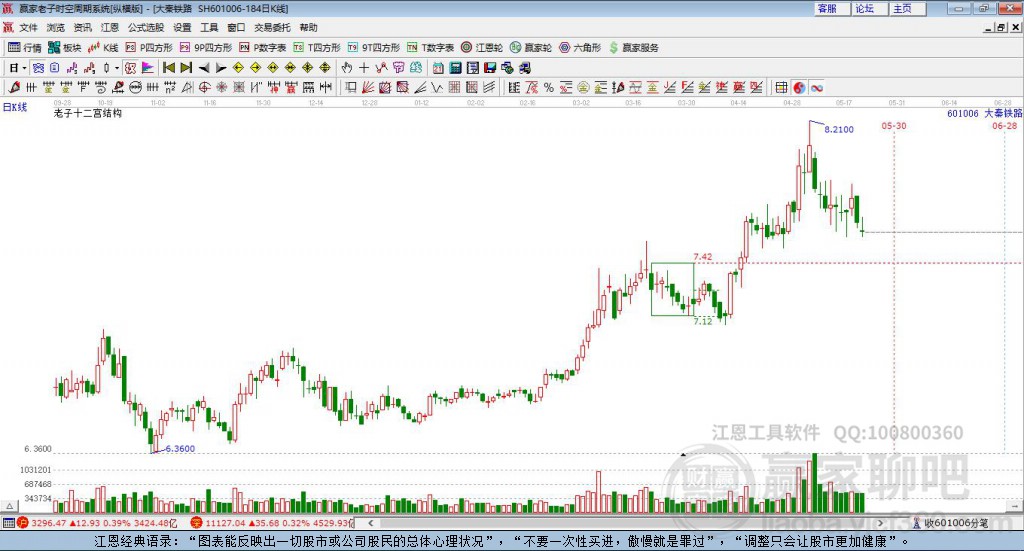This screenshot has height=551, width=1024.
Task: Open the 浏览 menu
Action: pyautogui.click(x=56, y=27)
